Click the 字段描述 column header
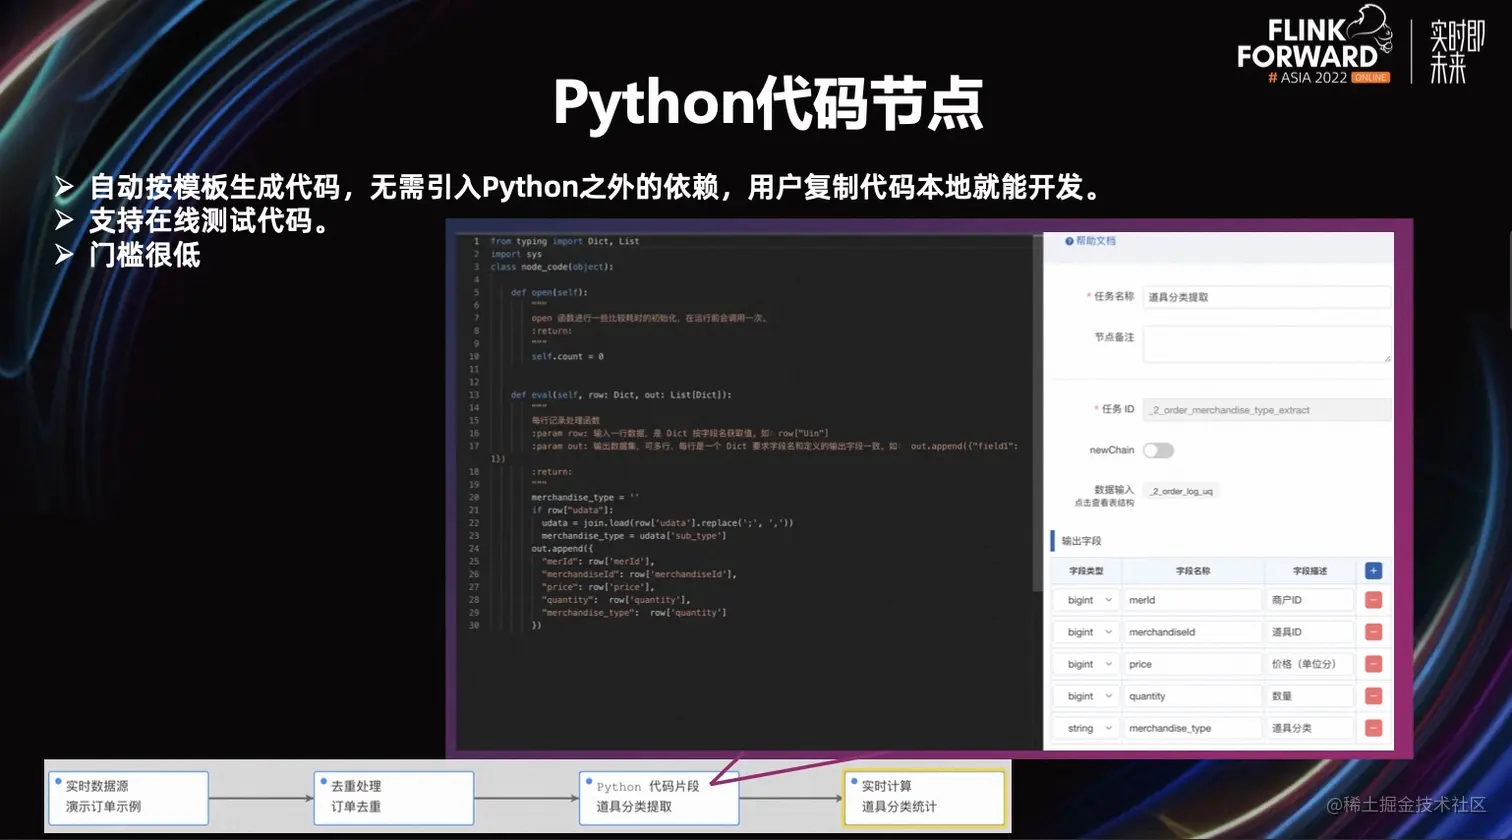 coord(1310,571)
